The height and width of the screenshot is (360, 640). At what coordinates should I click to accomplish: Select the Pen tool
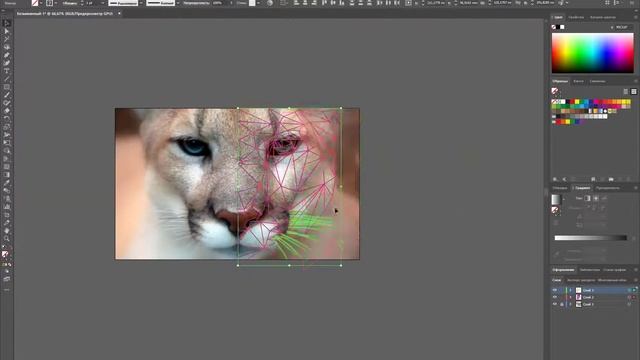click(x=7, y=55)
